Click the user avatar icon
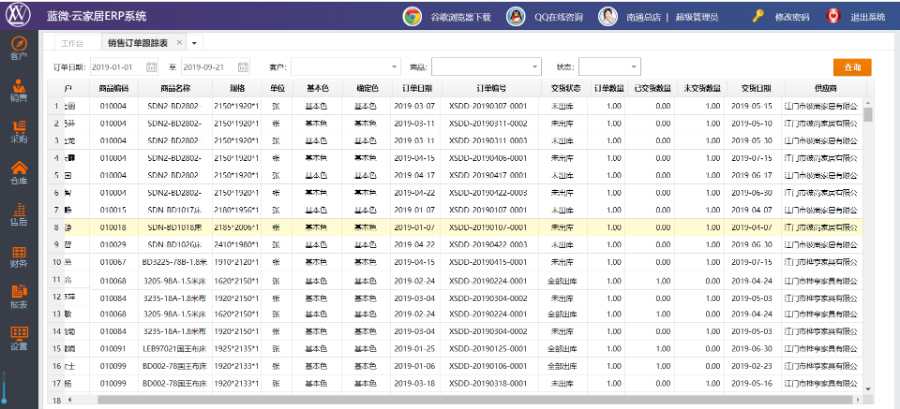 coord(607,17)
